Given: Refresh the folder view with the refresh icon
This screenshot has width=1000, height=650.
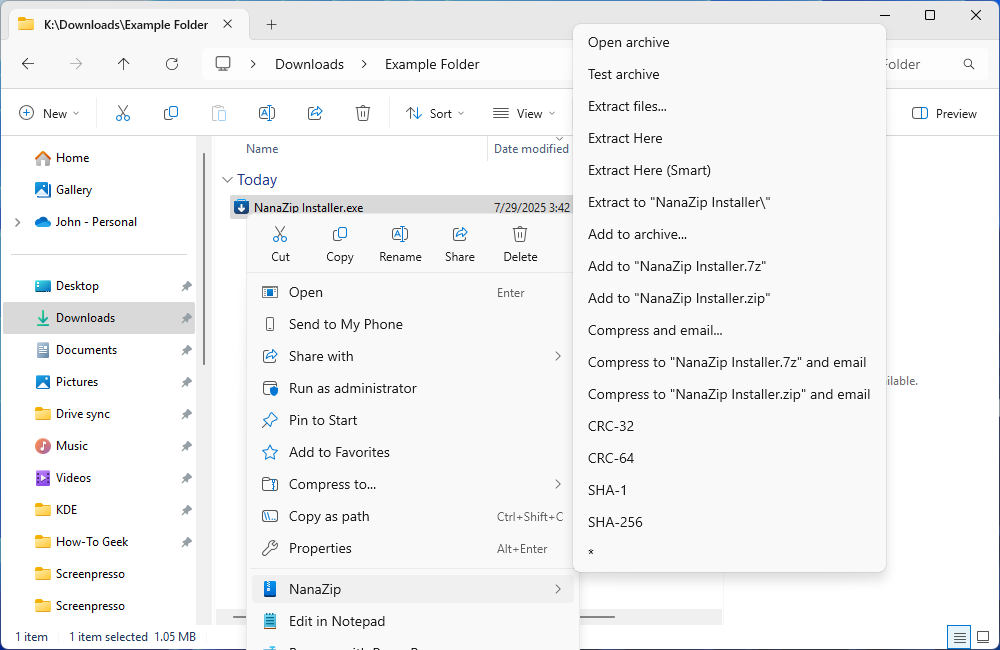Looking at the screenshot, I should (171, 63).
